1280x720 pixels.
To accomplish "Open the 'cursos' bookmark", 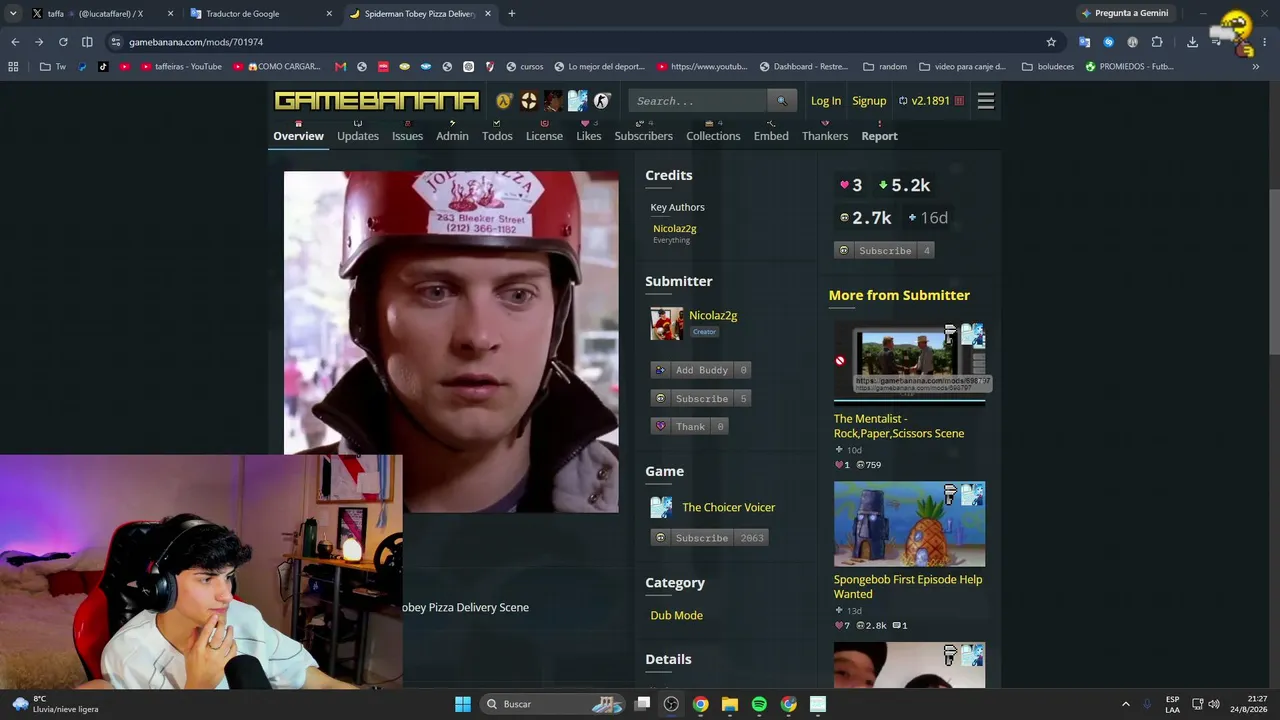I will [x=525, y=67].
